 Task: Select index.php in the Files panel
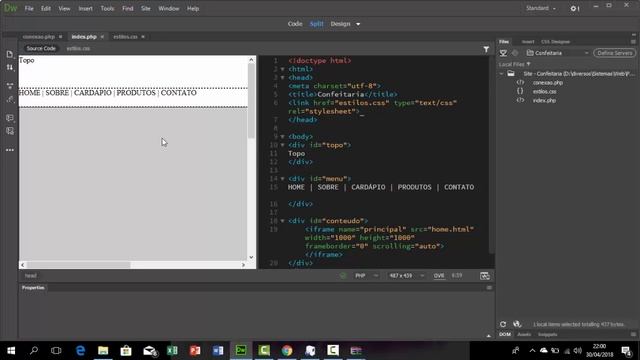[x=544, y=100]
